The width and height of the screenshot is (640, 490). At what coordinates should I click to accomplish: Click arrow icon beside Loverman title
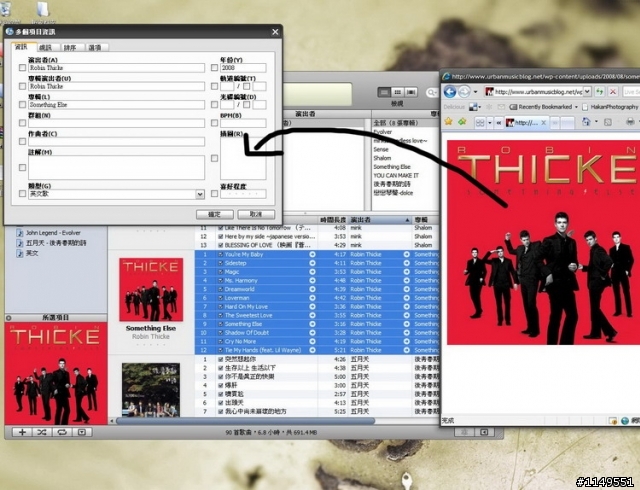point(312,298)
